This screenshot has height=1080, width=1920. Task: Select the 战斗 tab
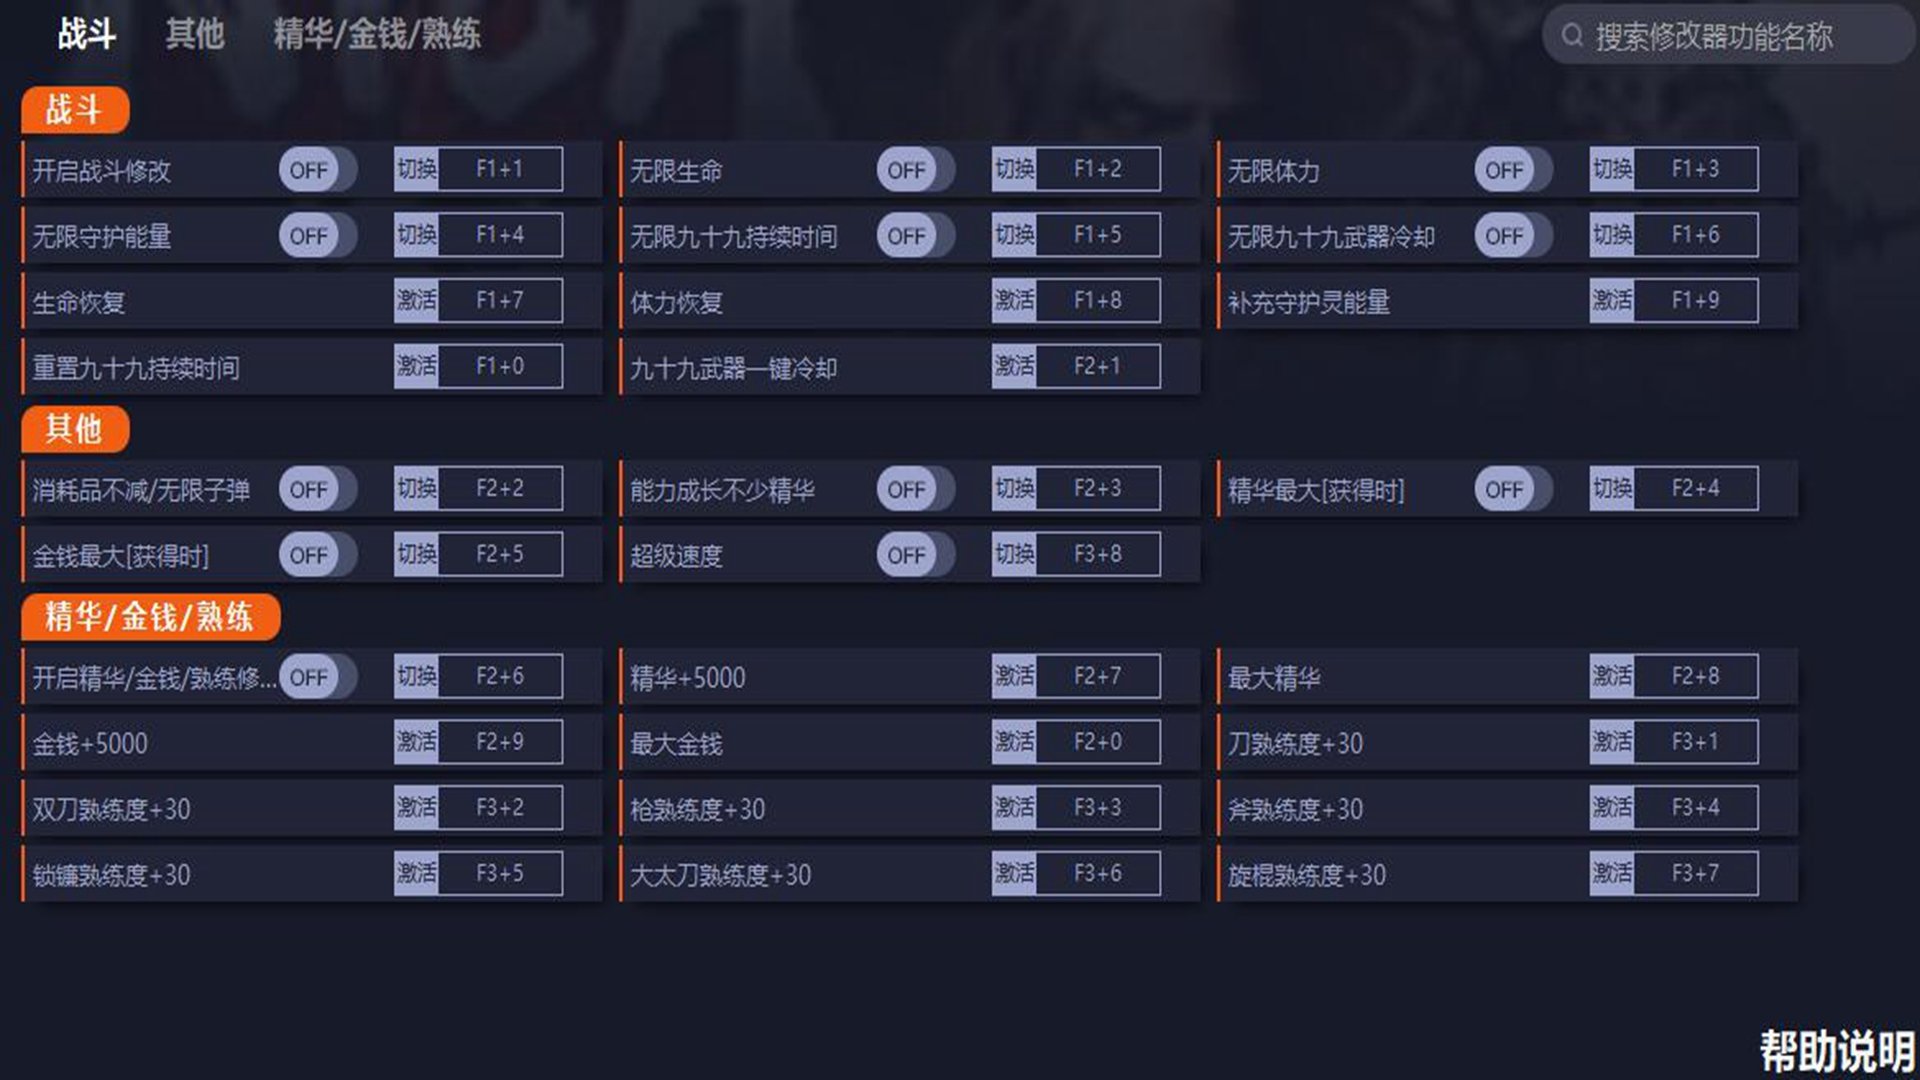[86, 34]
